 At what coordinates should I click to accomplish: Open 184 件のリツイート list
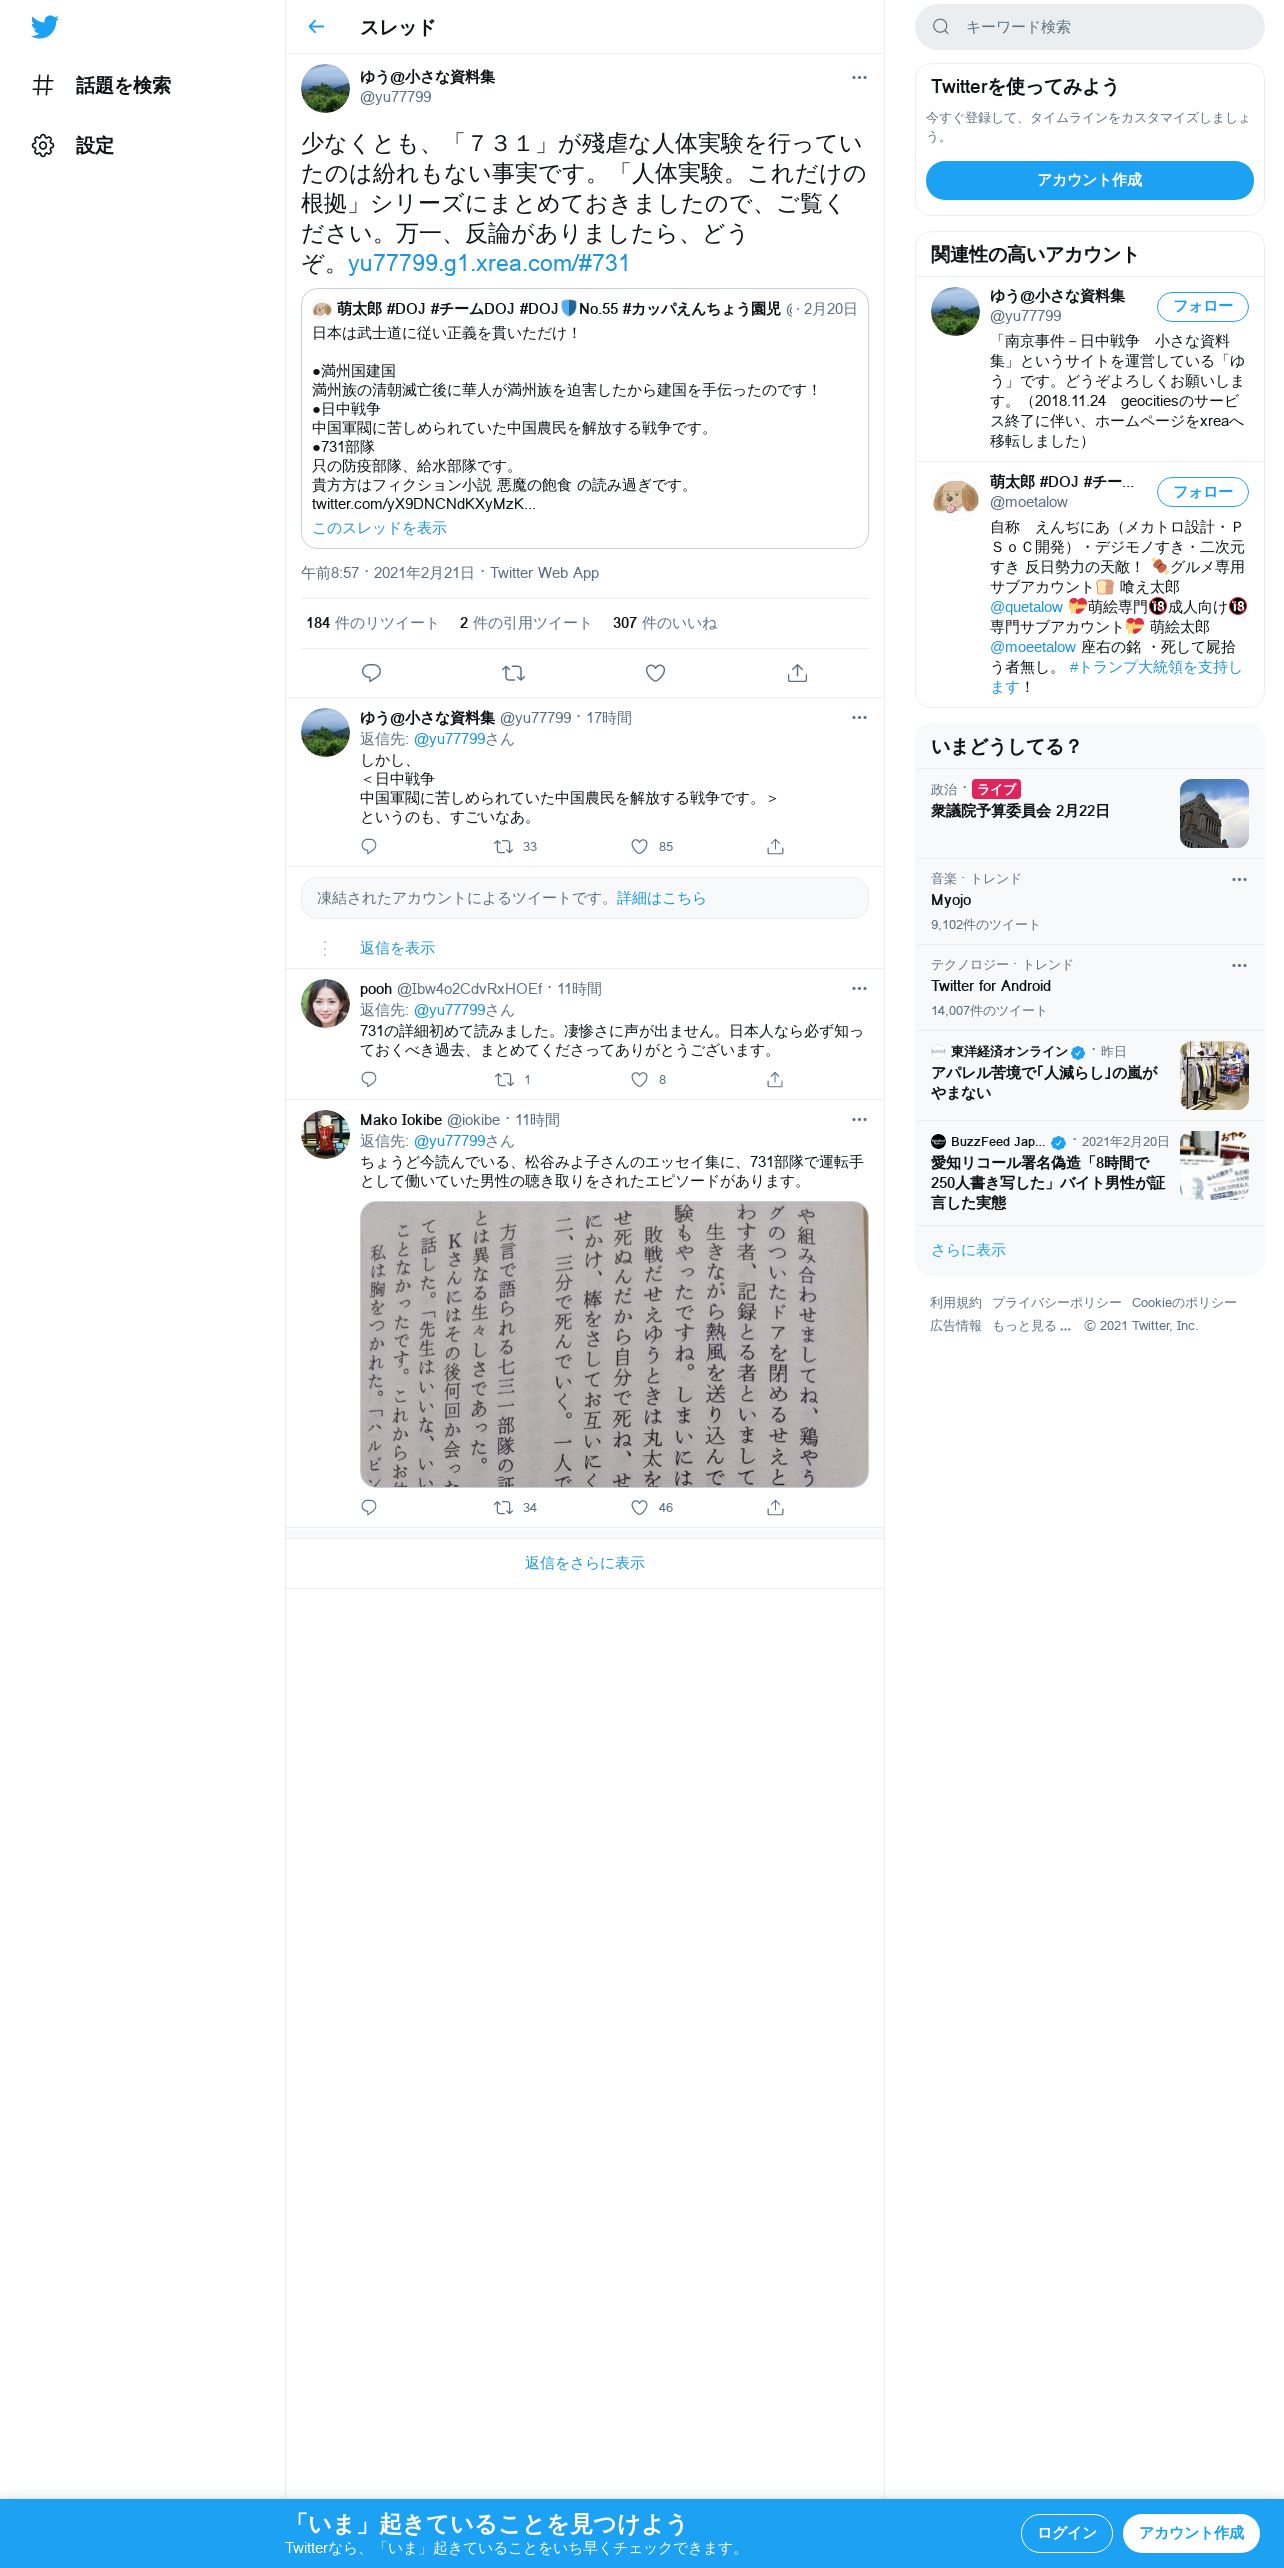372,623
